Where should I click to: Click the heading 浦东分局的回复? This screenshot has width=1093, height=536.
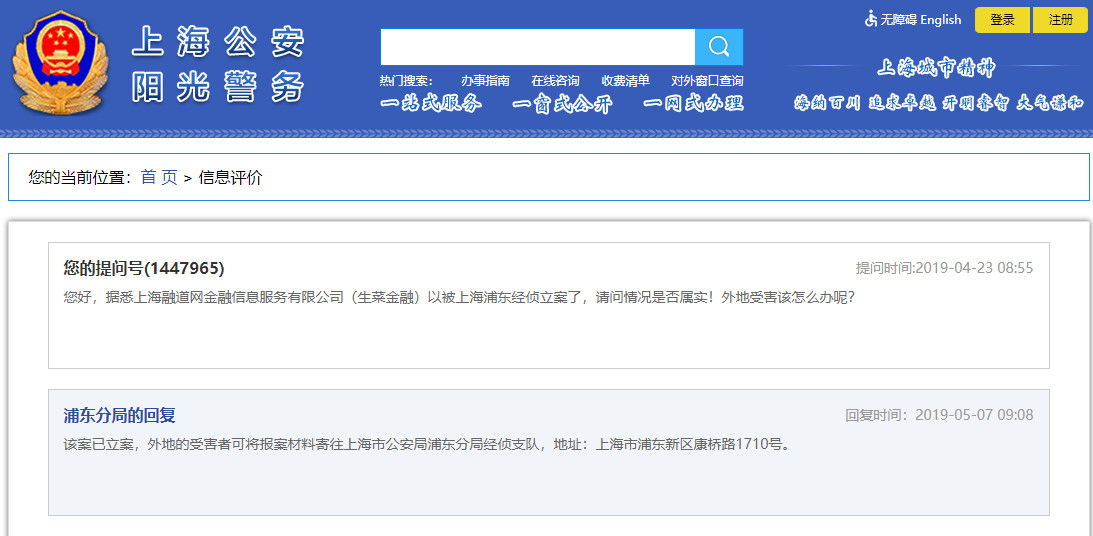point(119,415)
